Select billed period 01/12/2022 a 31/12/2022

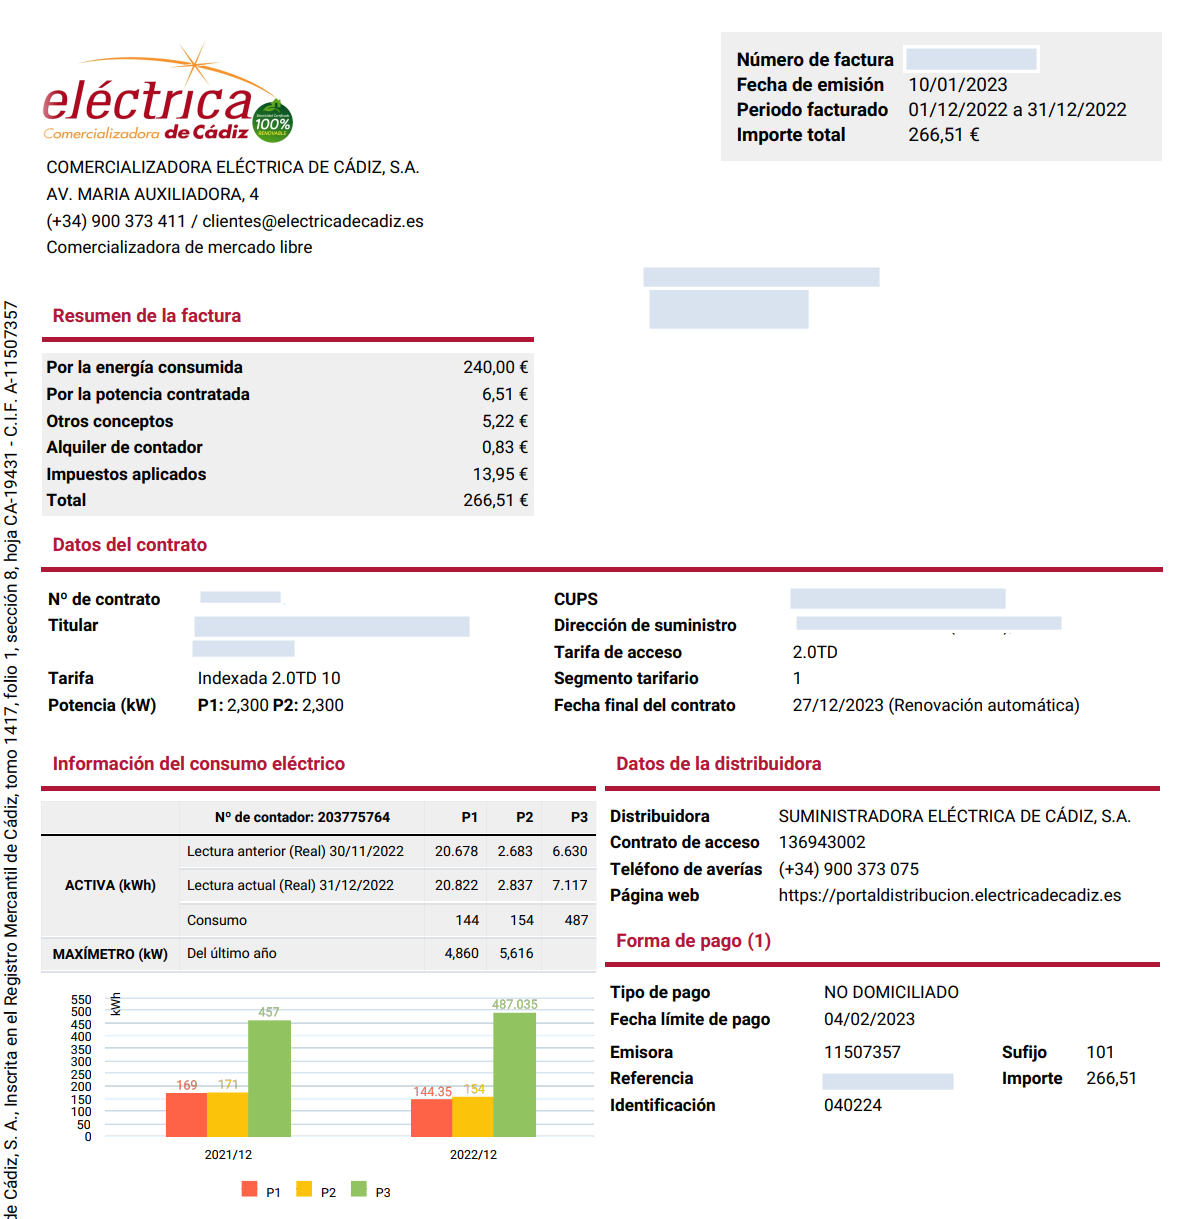pos(1017,110)
